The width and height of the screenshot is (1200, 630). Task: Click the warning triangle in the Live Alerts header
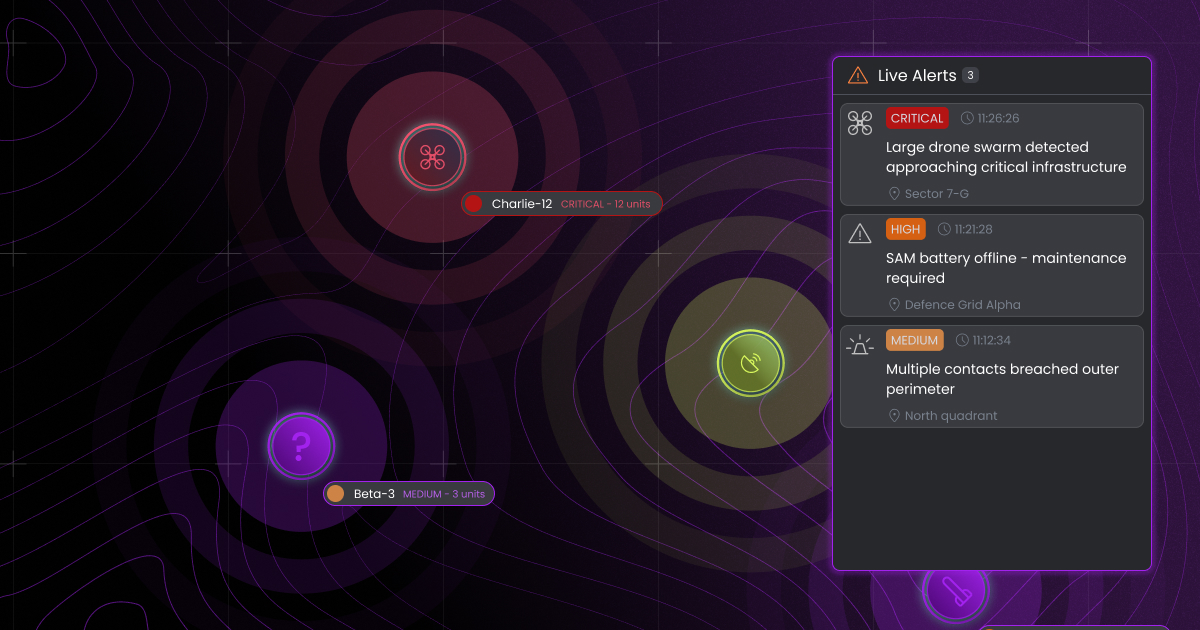coord(857,75)
